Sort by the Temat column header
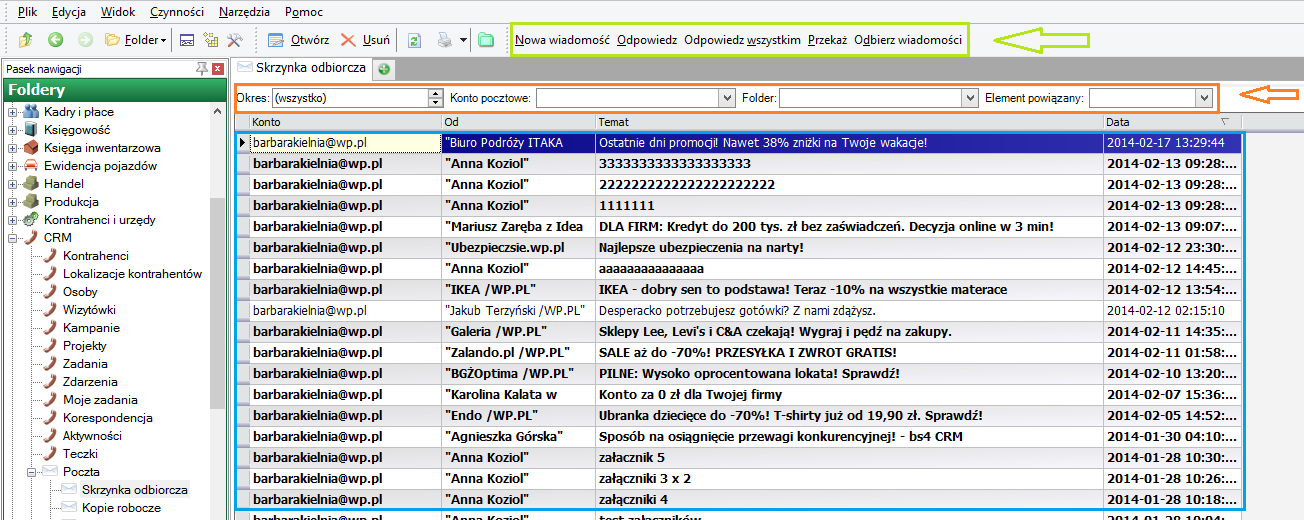Viewport: 1304px width, 520px height. (x=849, y=122)
